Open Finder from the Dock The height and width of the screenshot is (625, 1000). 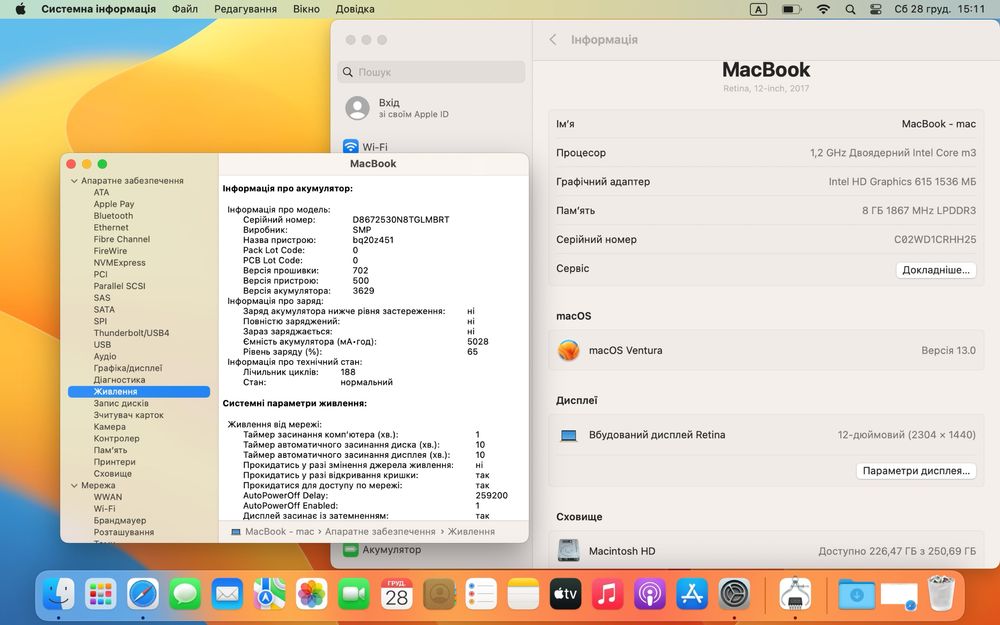pos(58,594)
